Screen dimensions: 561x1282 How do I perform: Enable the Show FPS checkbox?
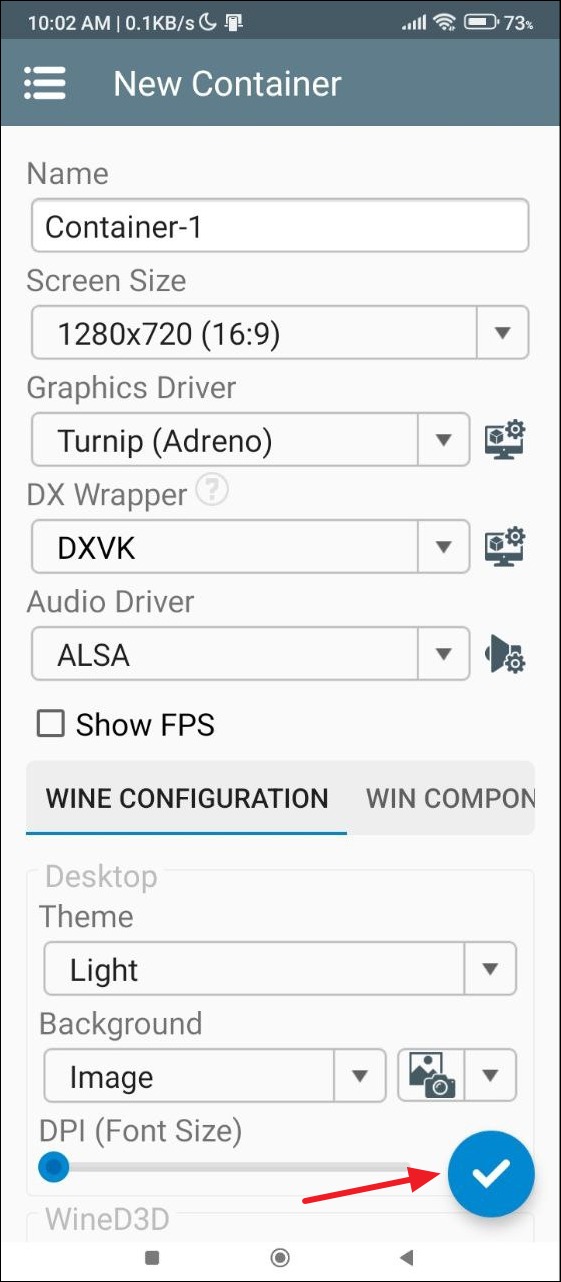(x=51, y=723)
